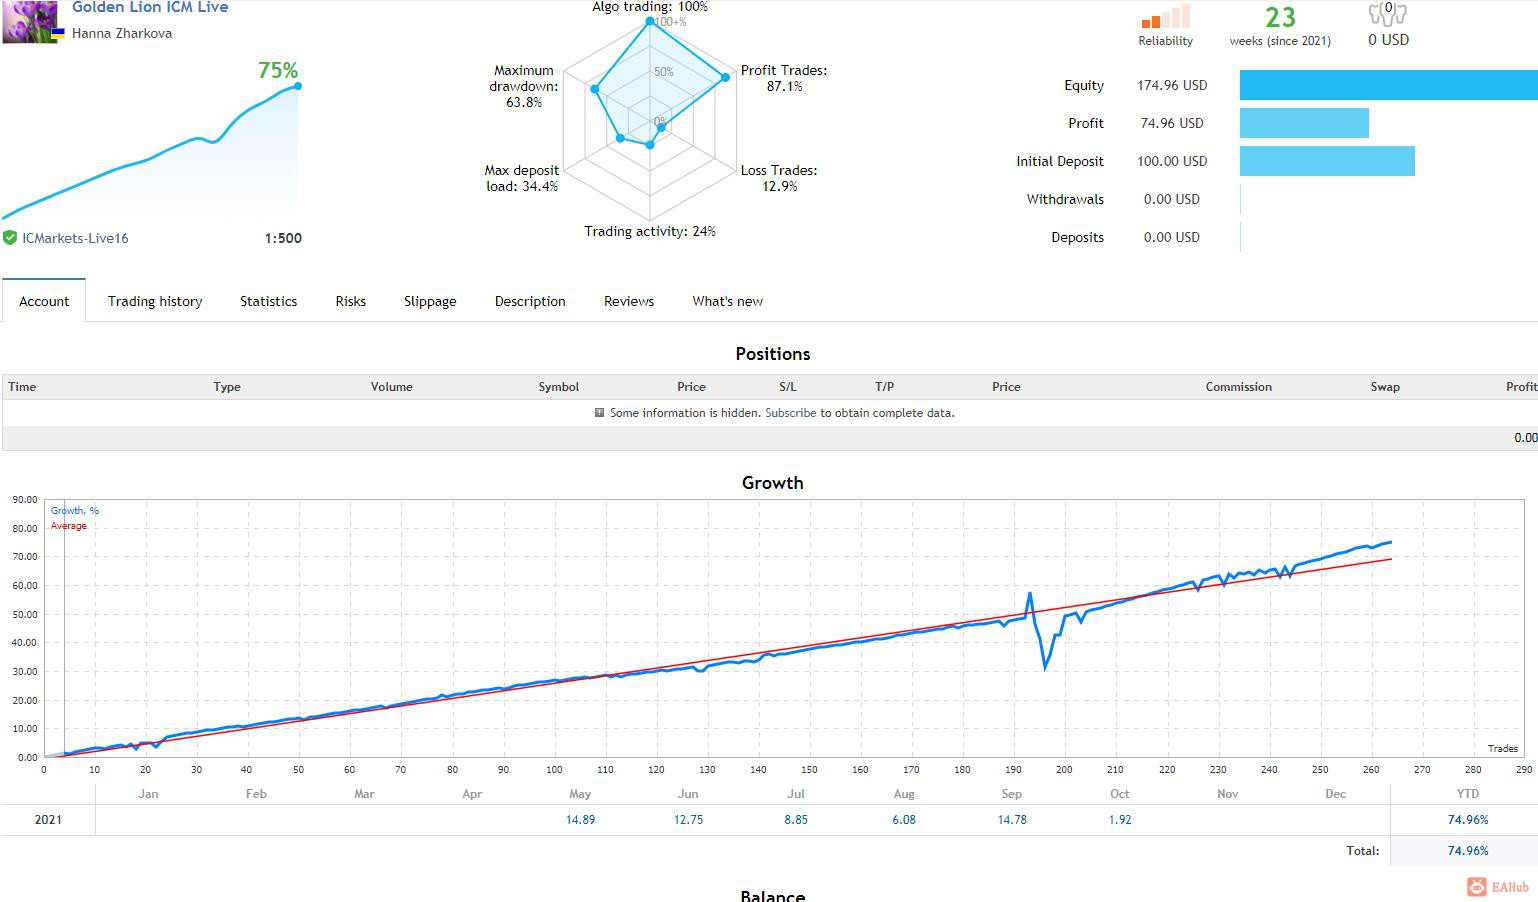Click the Ukrainian flag icon beside Hanna Zharkova
Image resolution: width=1538 pixels, height=902 pixels.
[x=58, y=33]
